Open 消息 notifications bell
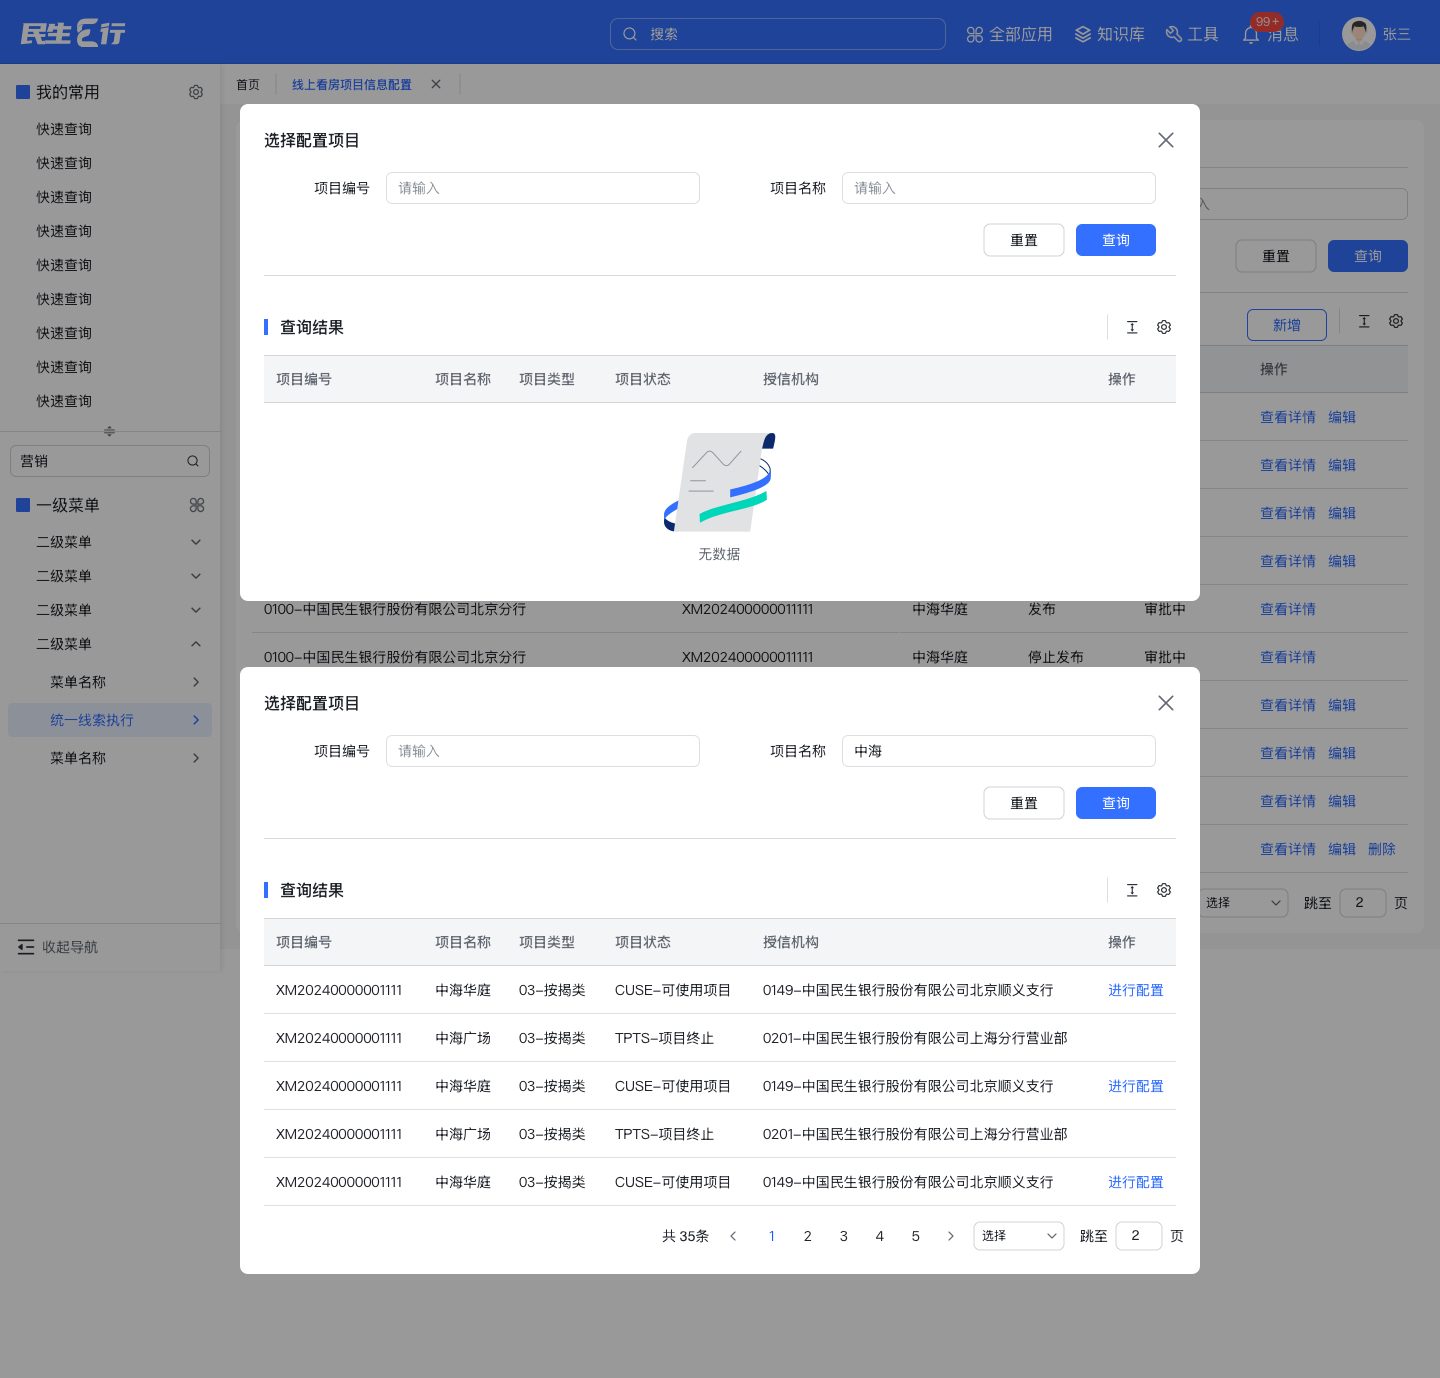Viewport: 1440px width, 1378px height. point(1270,34)
